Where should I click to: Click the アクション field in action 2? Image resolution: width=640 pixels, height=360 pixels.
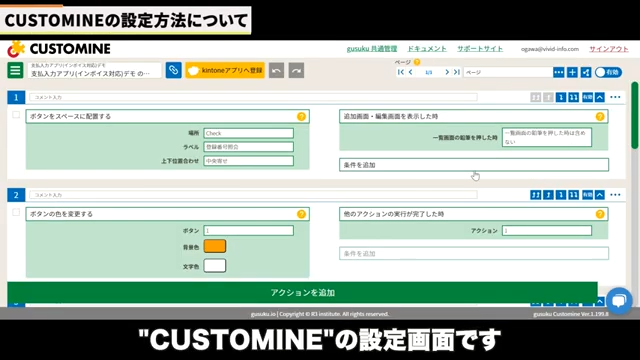(547, 231)
